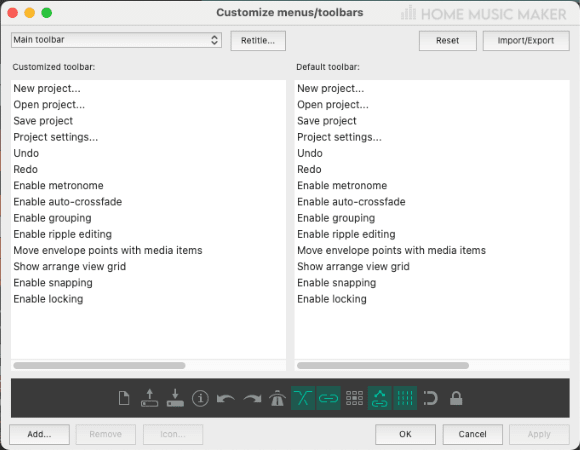Toggle the highlighted grouping chain-link icon
The image size is (580, 450).
point(328,398)
